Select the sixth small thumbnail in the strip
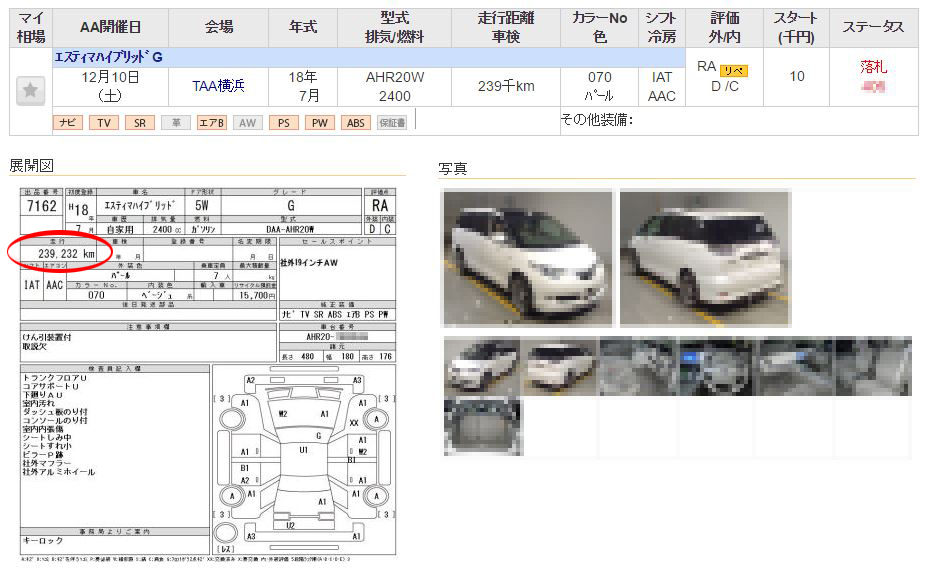This screenshot has height=571, width=926. coord(873,366)
